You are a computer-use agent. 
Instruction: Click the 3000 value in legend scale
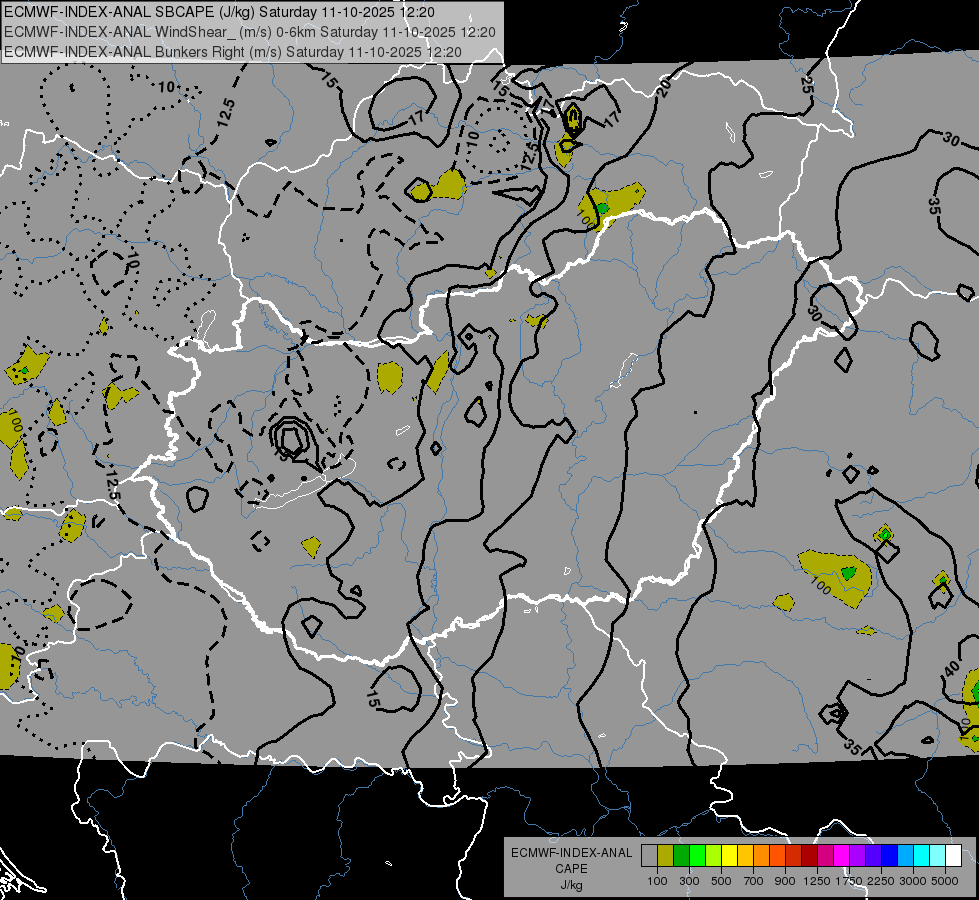[x=913, y=881]
